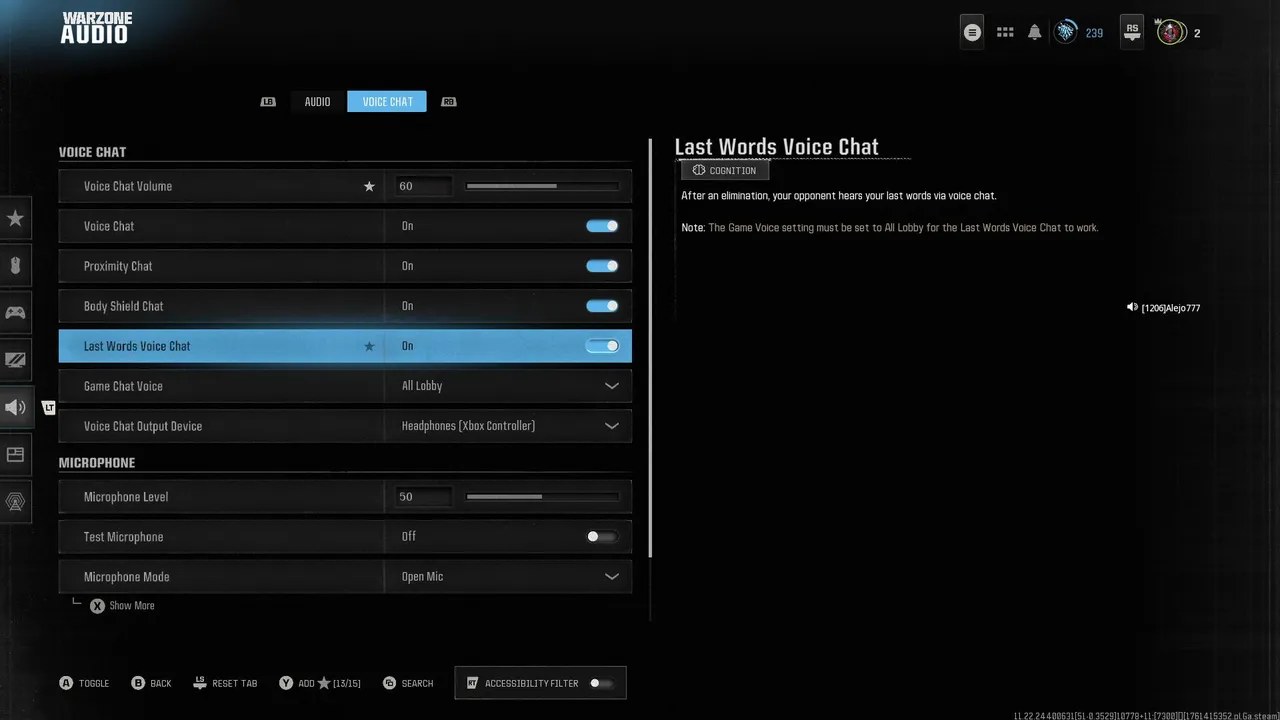This screenshot has height=720, width=1280.
Task: Click the A button Toggle prompt
Action: (x=84, y=683)
